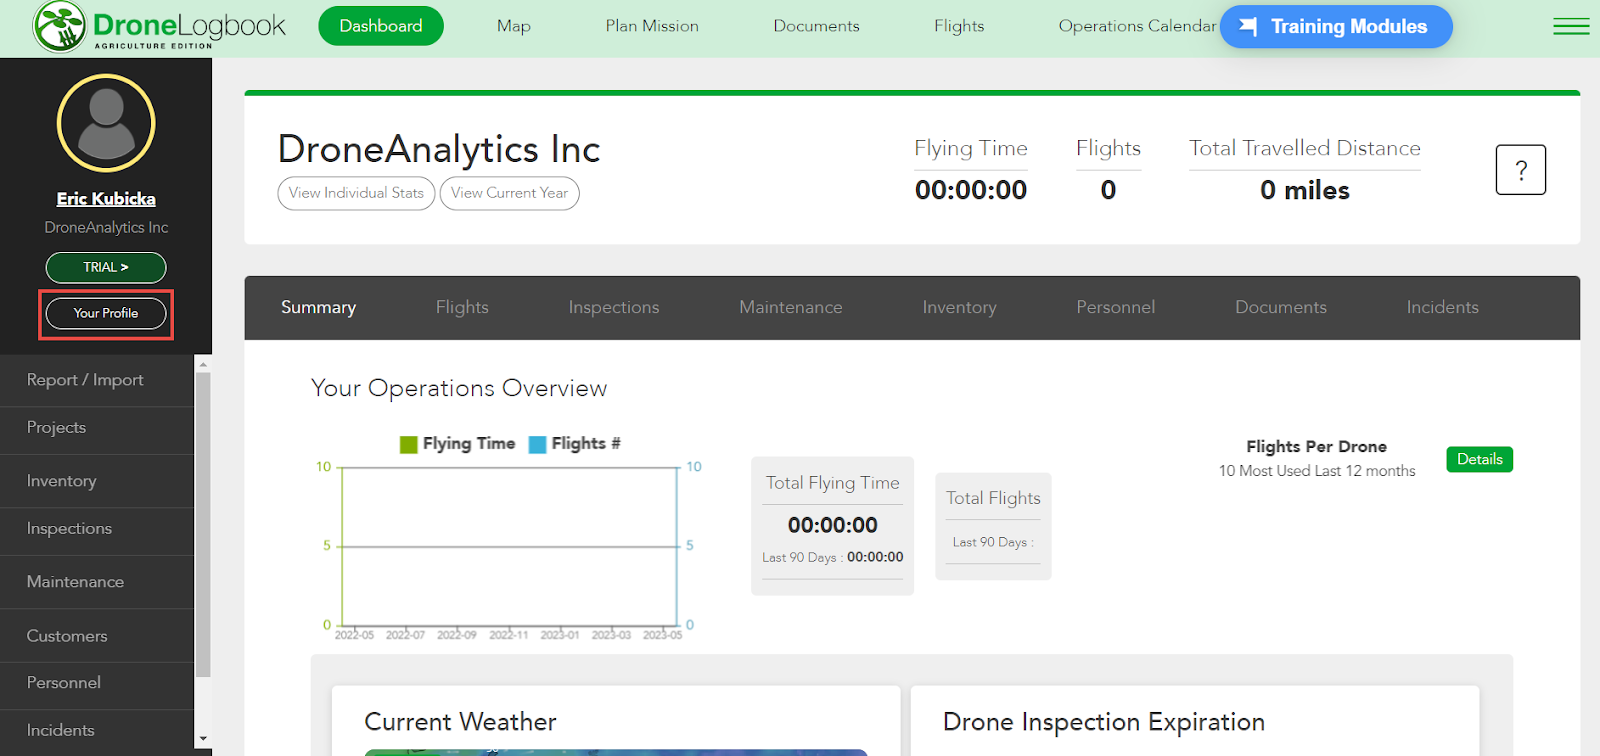
Task: Click the TRIAL button
Action: point(106,267)
